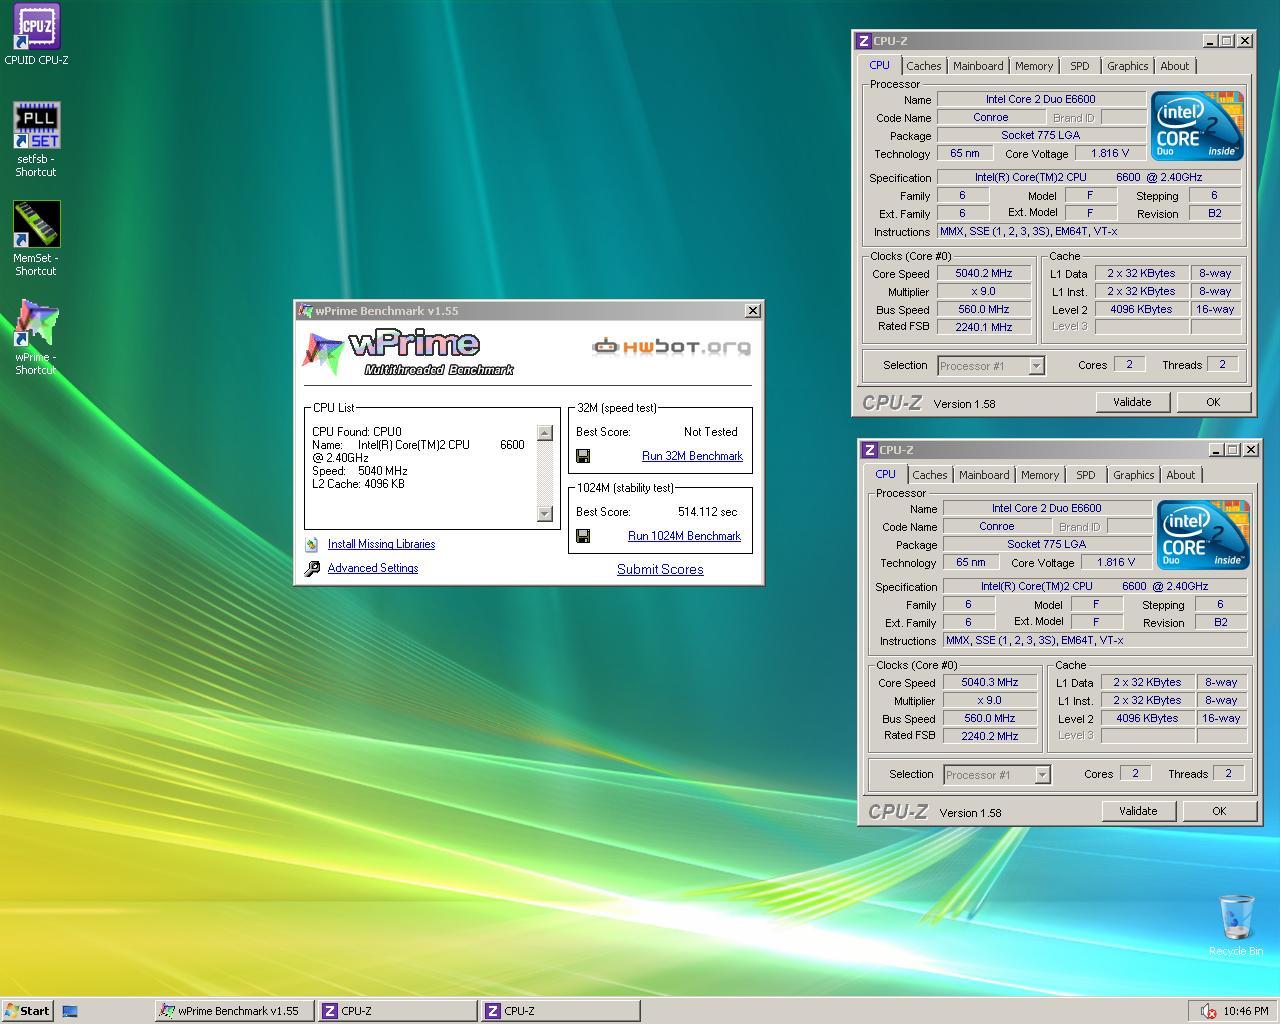Image resolution: width=1280 pixels, height=1024 pixels.
Task: Click the 514.112 sec best score
Action: click(x=707, y=512)
